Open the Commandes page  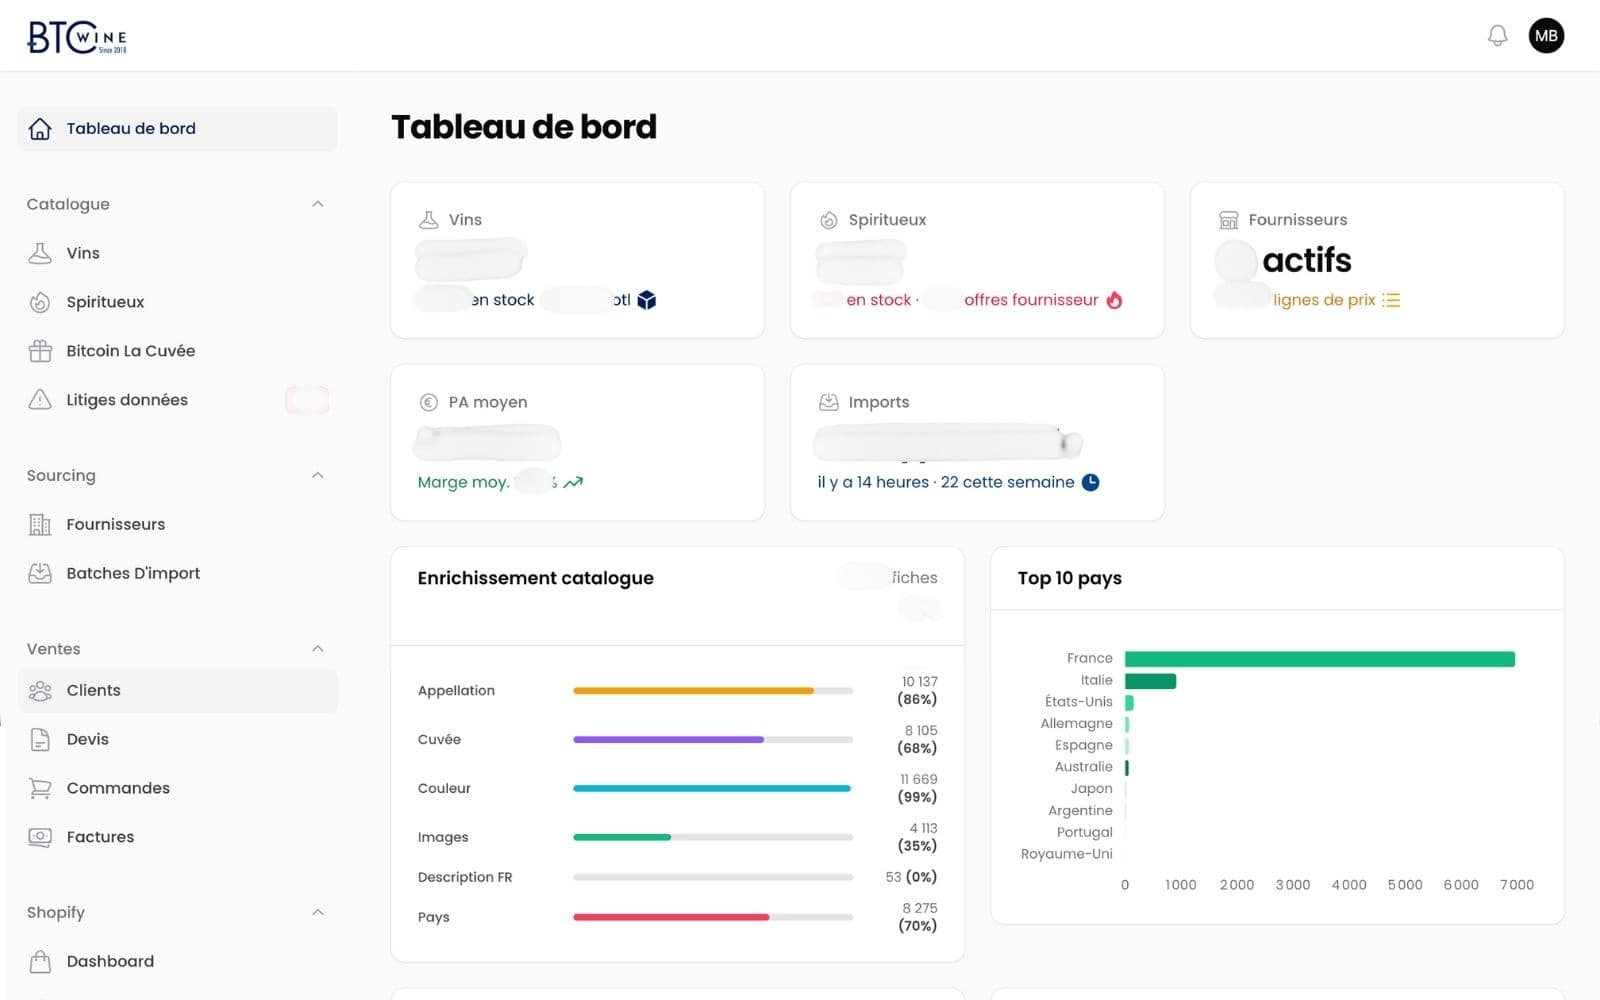(177, 788)
